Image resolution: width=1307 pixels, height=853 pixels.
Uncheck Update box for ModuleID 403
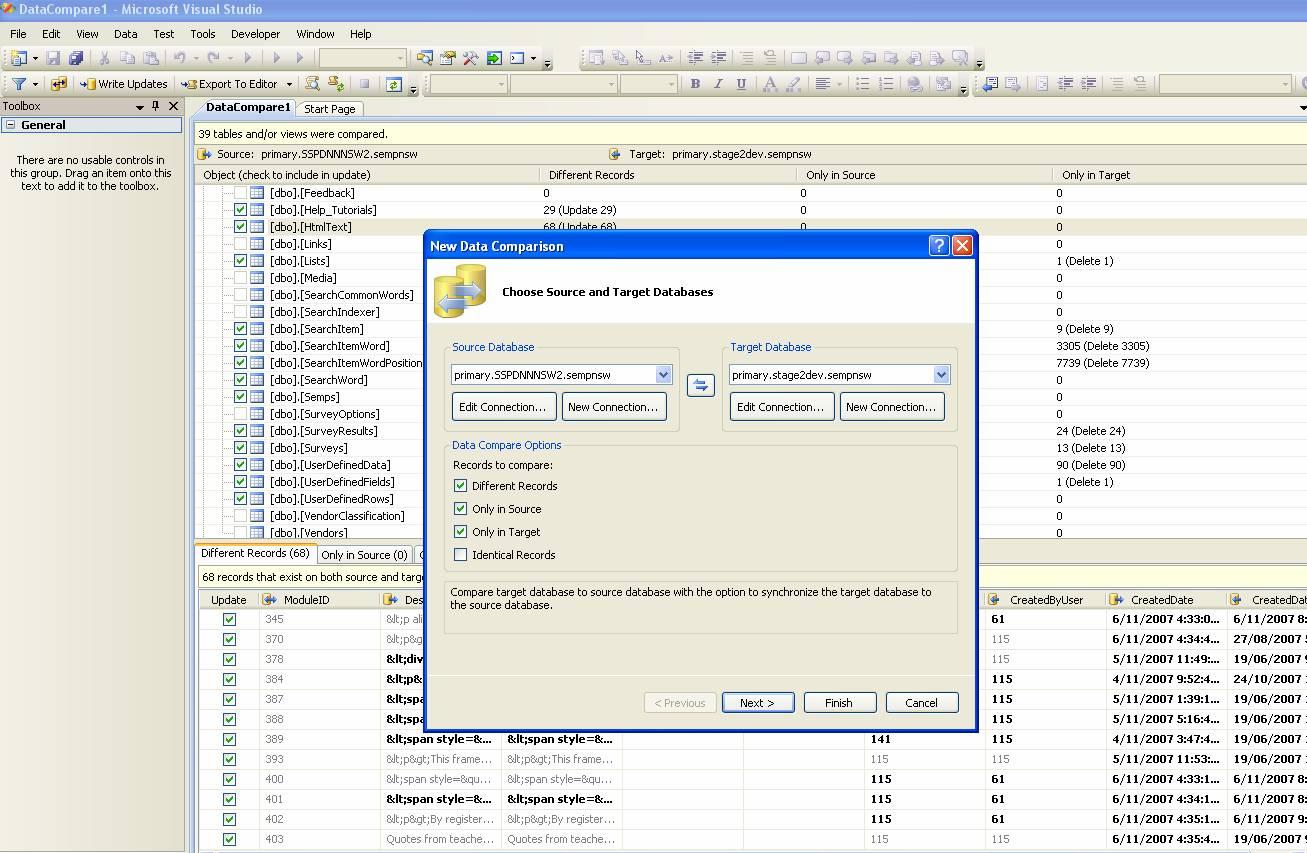(229, 839)
